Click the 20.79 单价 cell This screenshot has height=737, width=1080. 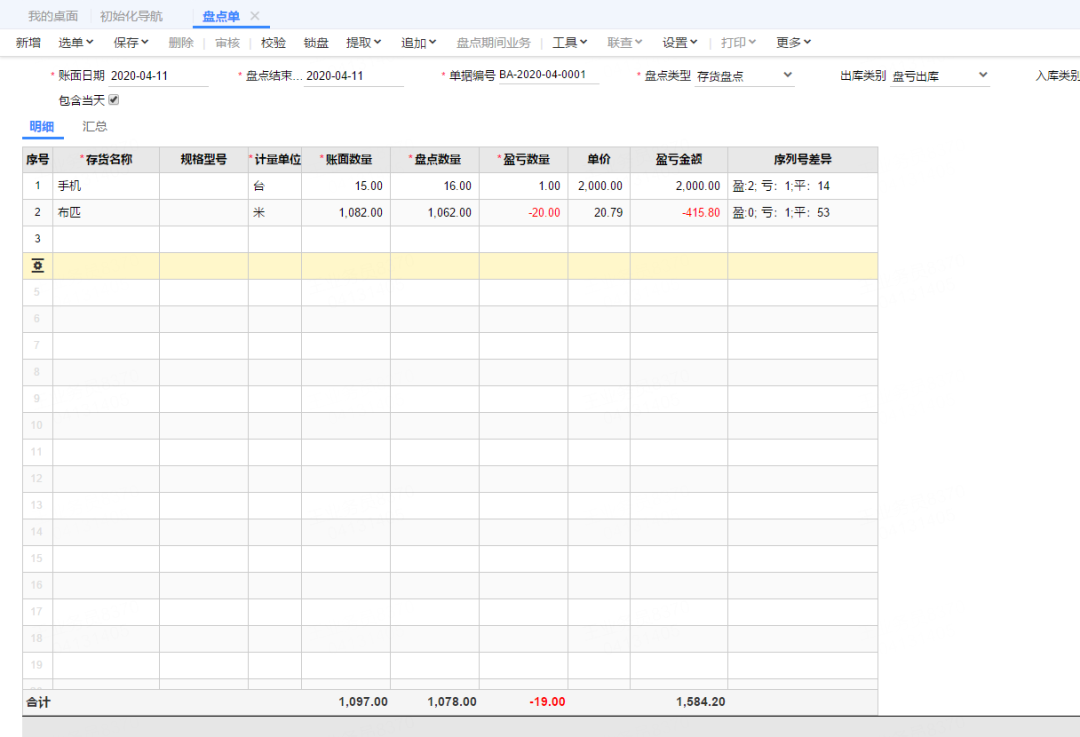[x=599, y=213]
